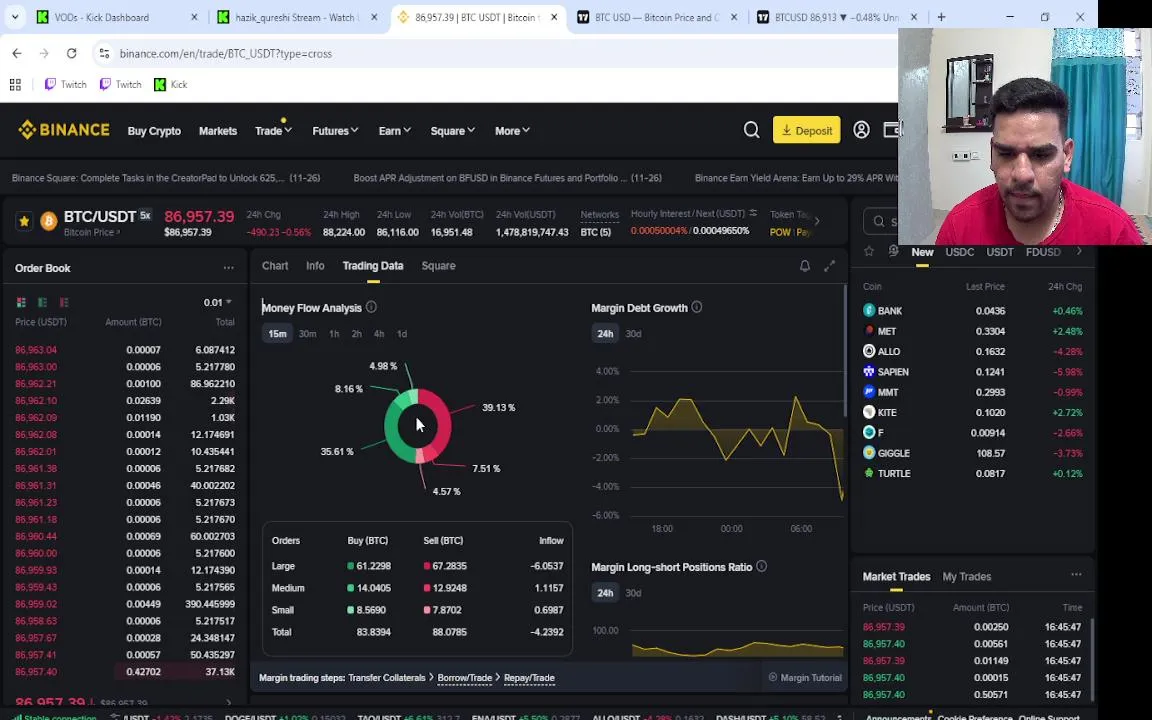
Task: Change order book 0.01 precision dropdown
Action: pyautogui.click(x=217, y=302)
